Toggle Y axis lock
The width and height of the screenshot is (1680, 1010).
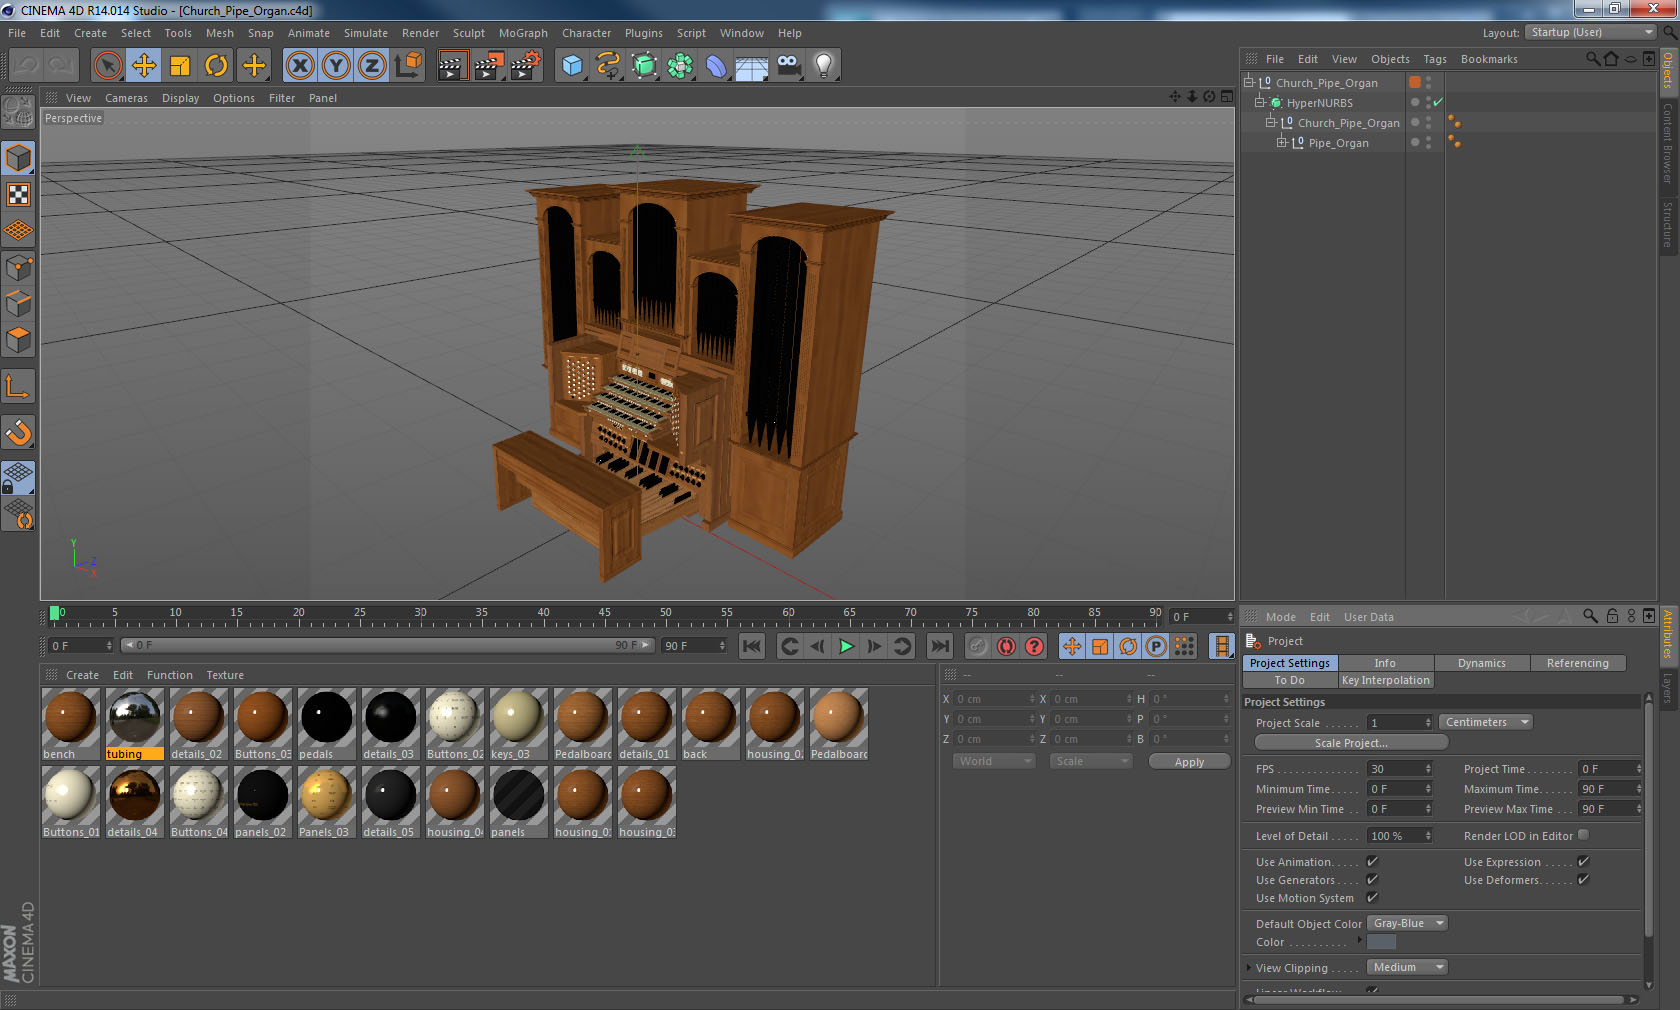pos(336,66)
